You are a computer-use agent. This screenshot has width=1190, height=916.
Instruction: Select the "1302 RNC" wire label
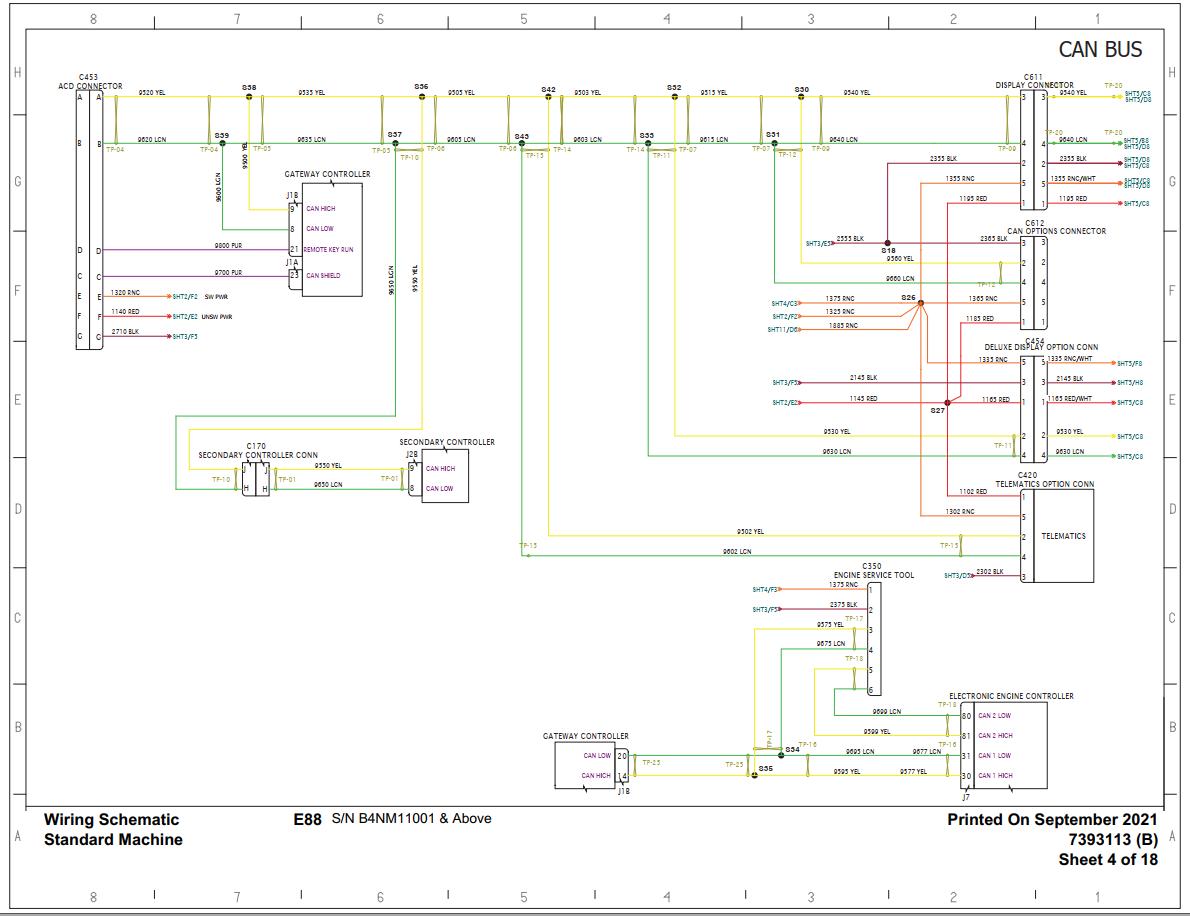click(960, 512)
